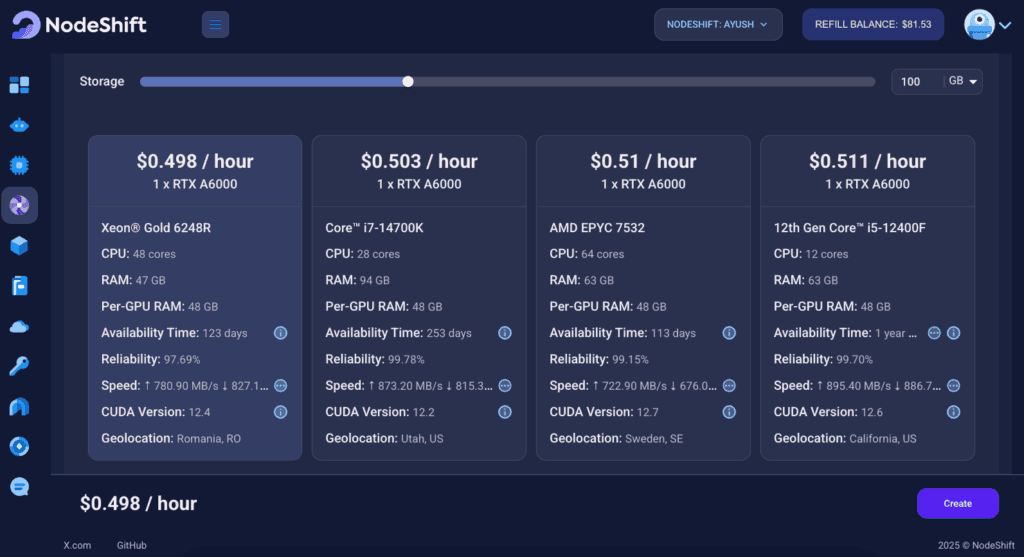1024x557 pixels.
Task: Click the chat bubble icon in sidebar
Action: tap(19, 486)
